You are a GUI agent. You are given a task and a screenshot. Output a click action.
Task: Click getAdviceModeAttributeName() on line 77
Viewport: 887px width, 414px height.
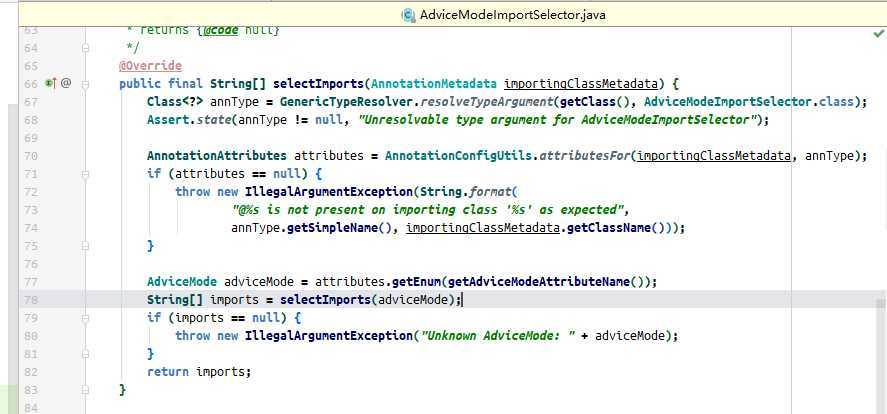[x=545, y=282]
